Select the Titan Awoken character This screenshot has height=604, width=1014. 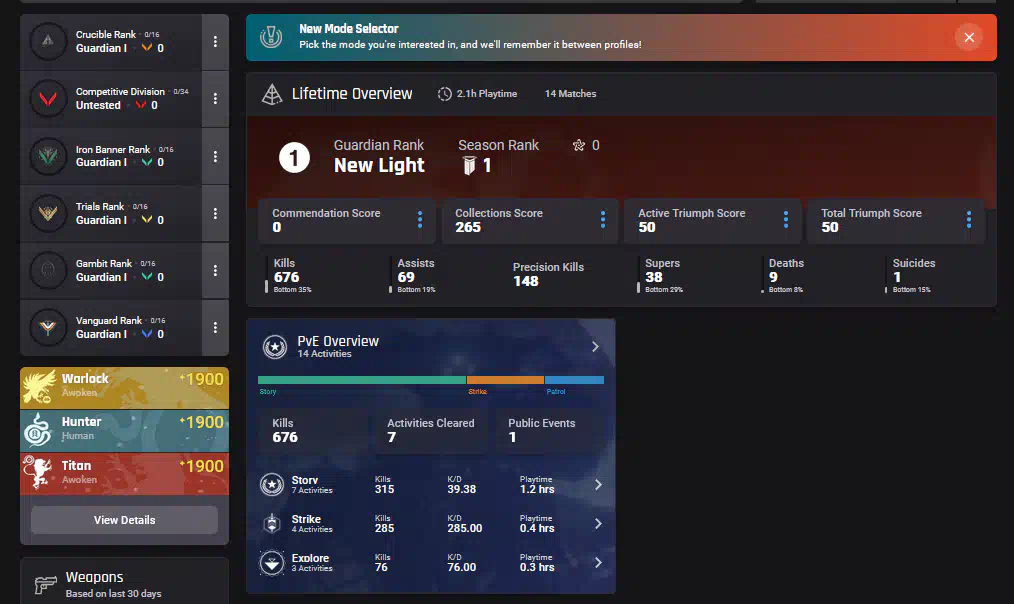pyautogui.click(x=124, y=473)
